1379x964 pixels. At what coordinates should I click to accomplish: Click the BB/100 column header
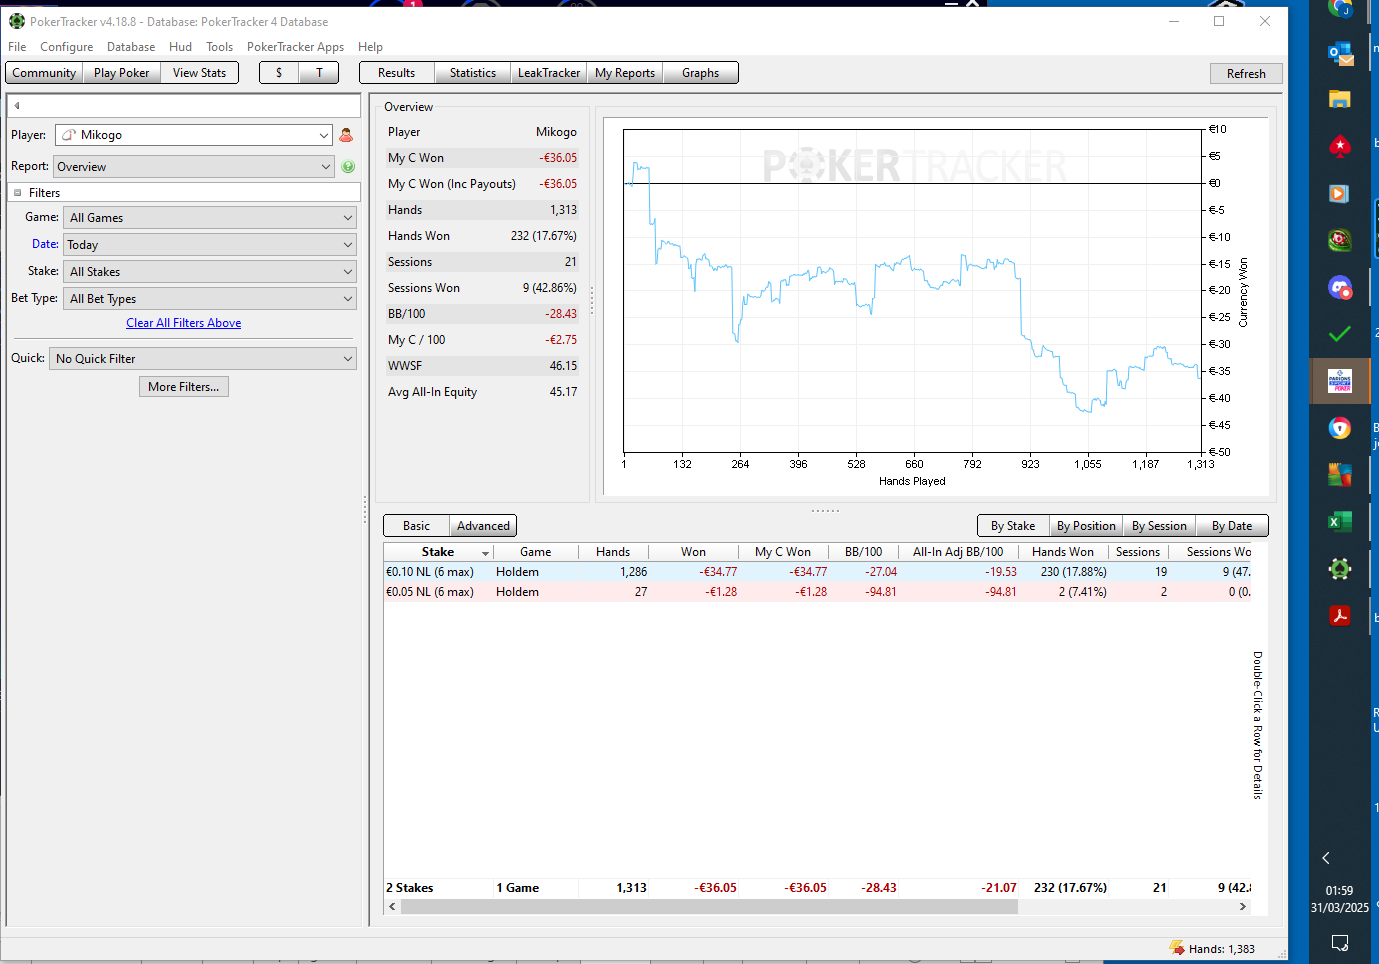[x=863, y=552]
